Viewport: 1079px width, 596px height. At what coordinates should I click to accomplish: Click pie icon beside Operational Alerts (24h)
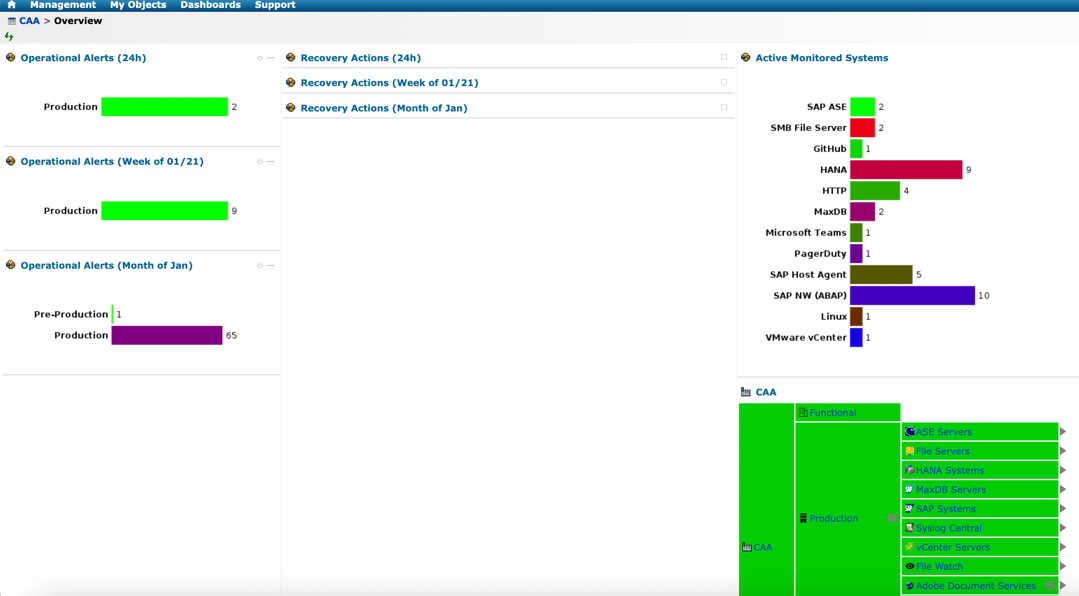pyautogui.click(x=10, y=58)
